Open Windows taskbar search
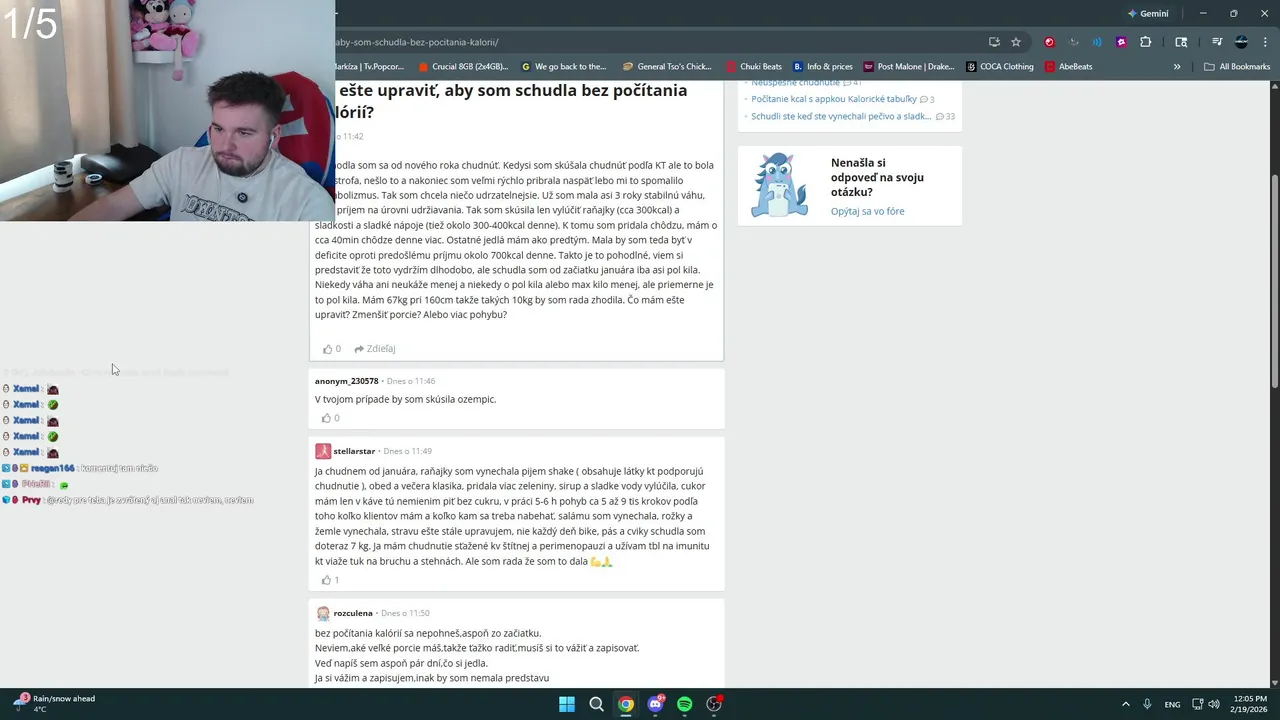The width and height of the screenshot is (1280, 720). [596, 704]
